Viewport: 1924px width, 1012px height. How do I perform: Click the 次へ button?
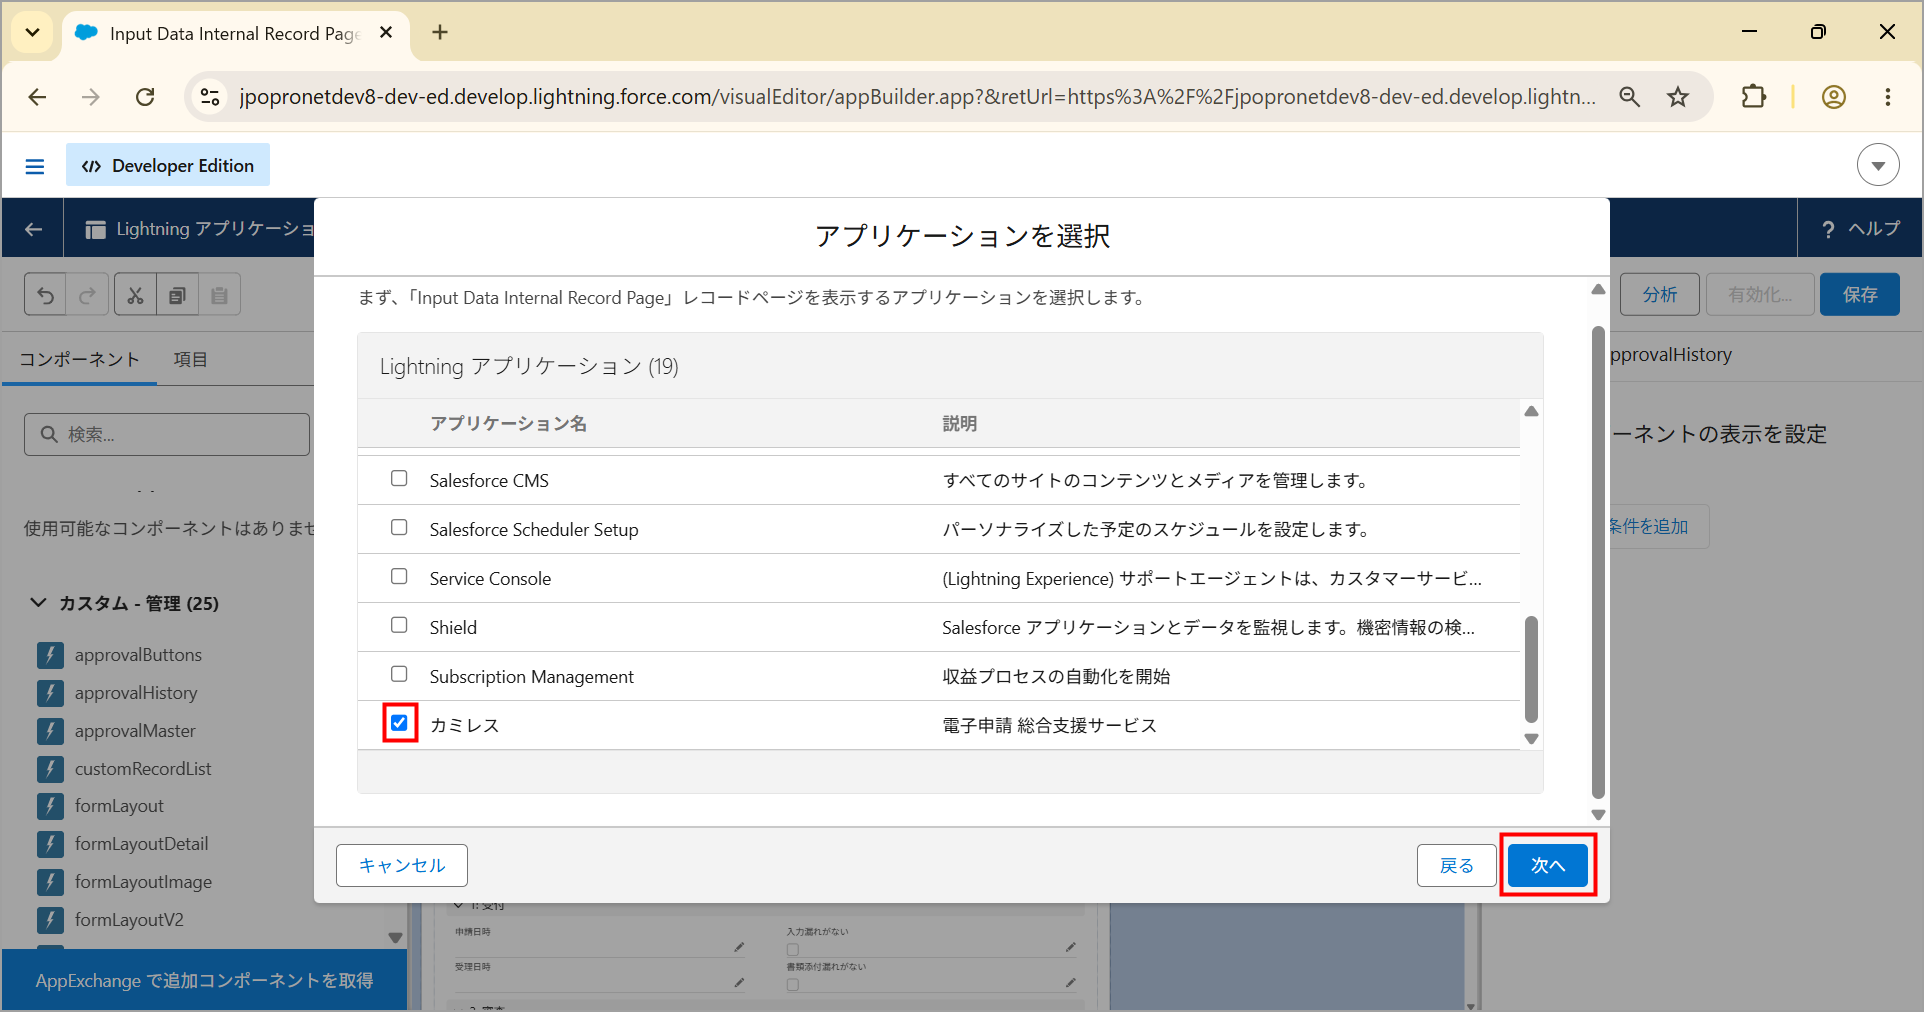pyautogui.click(x=1548, y=865)
